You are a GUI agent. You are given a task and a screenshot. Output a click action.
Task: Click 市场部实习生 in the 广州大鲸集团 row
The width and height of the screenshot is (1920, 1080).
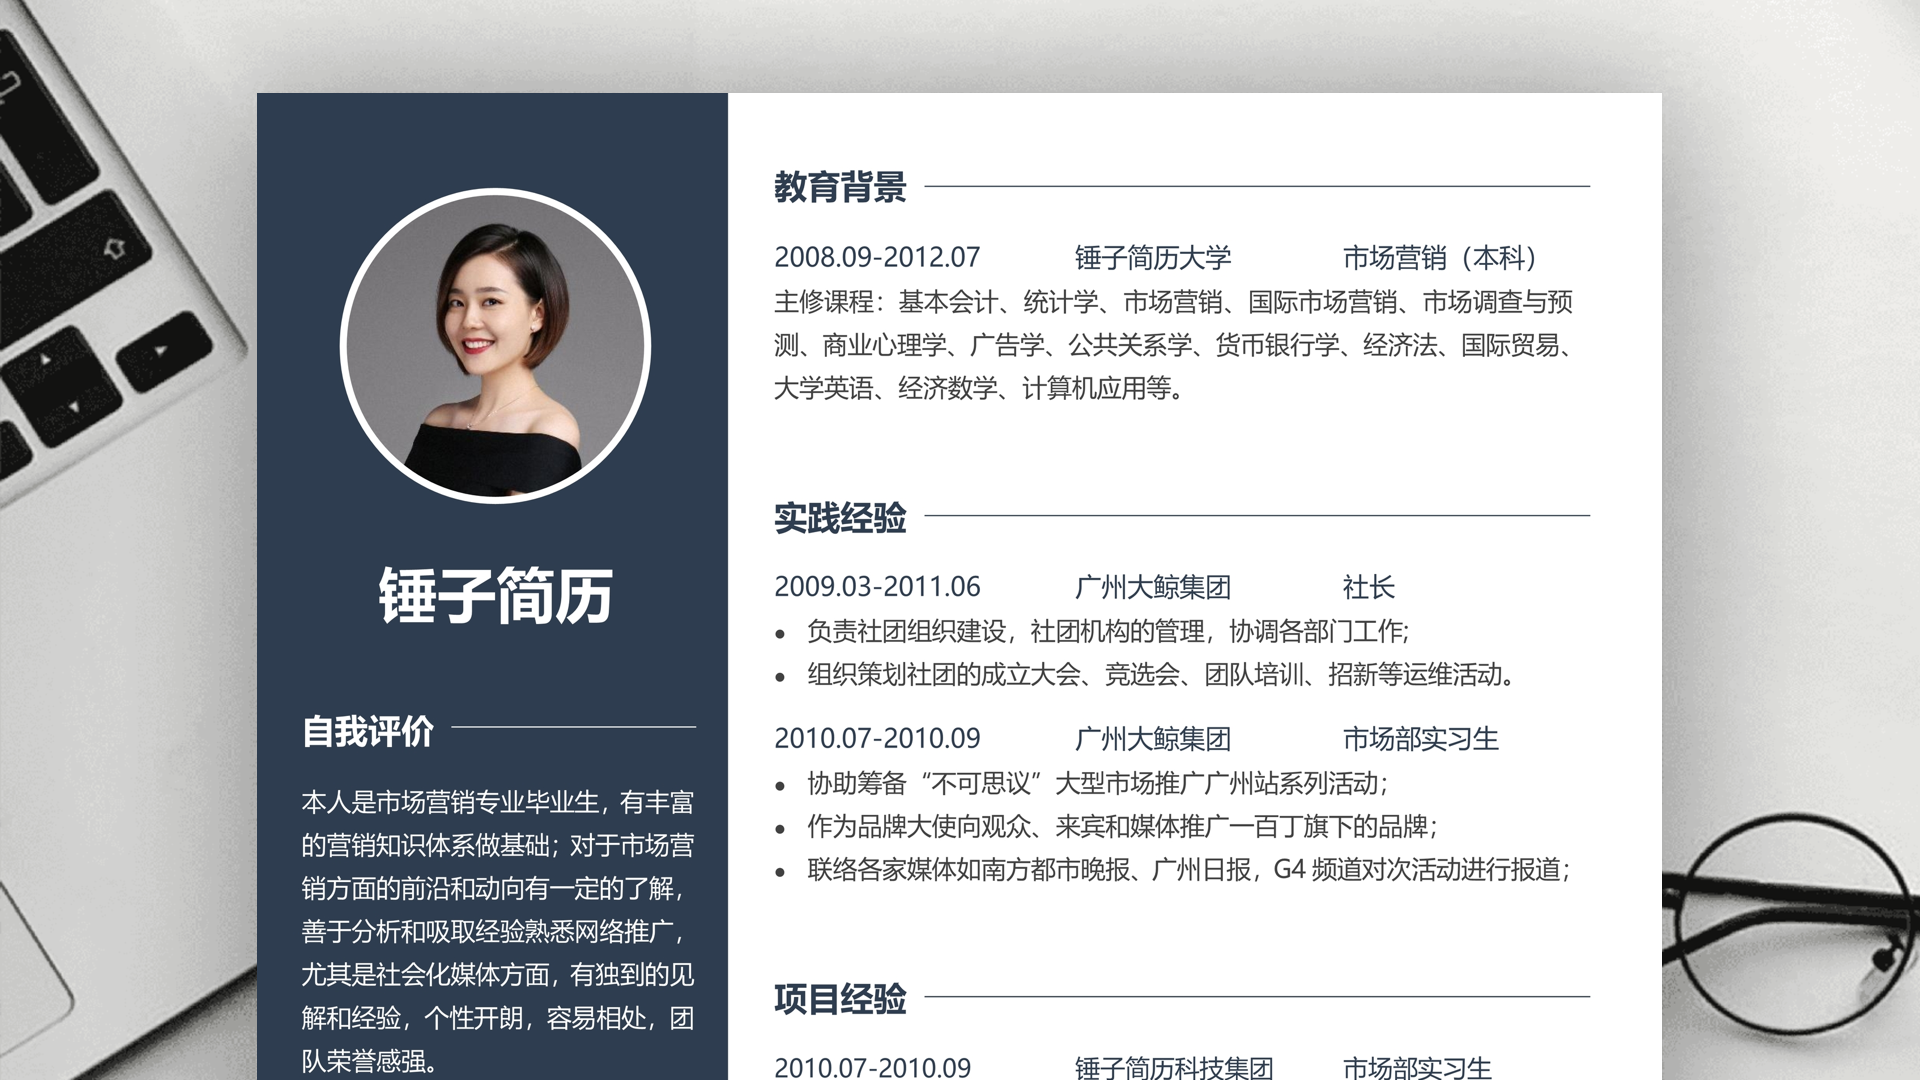pyautogui.click(x=1421, y=739)
